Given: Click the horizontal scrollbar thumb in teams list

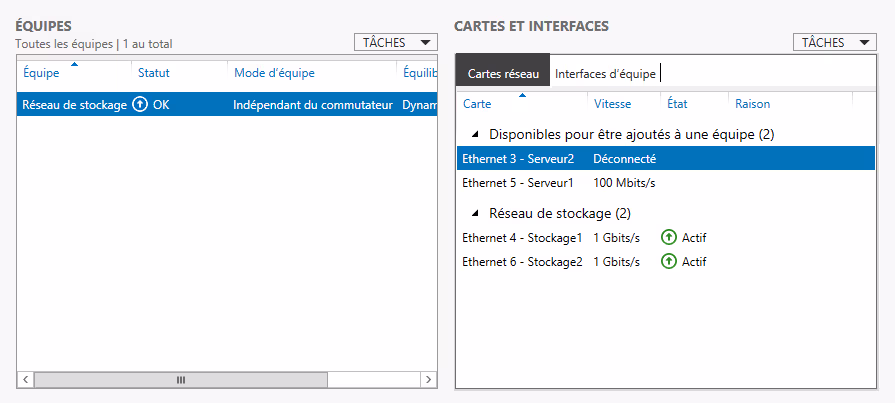Looking at the screenshot, I should (181, 380).
